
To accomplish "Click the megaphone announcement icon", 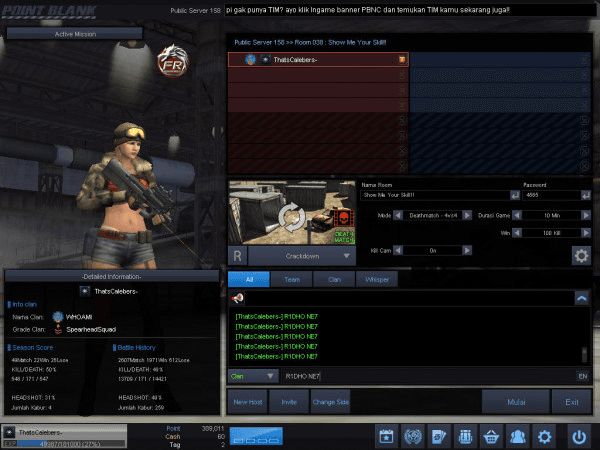I will tap(237, 298).
